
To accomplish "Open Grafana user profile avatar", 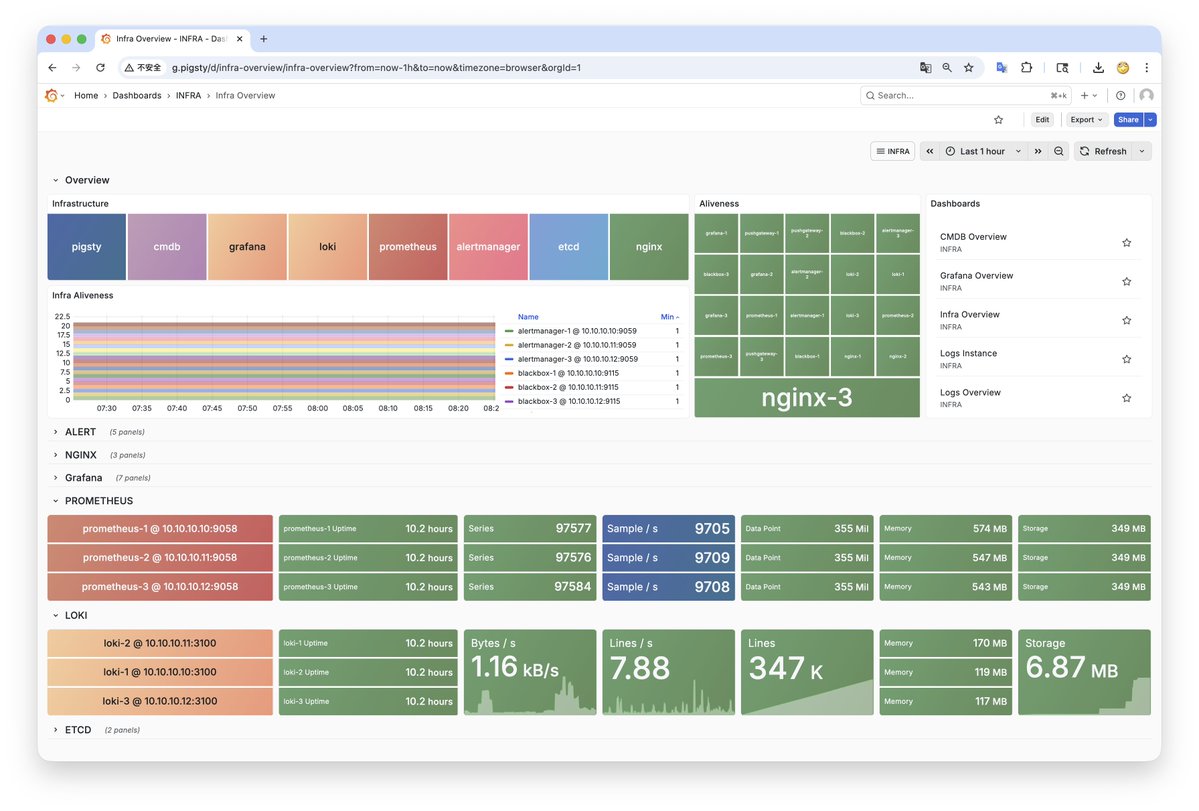I will [1146, 96].
